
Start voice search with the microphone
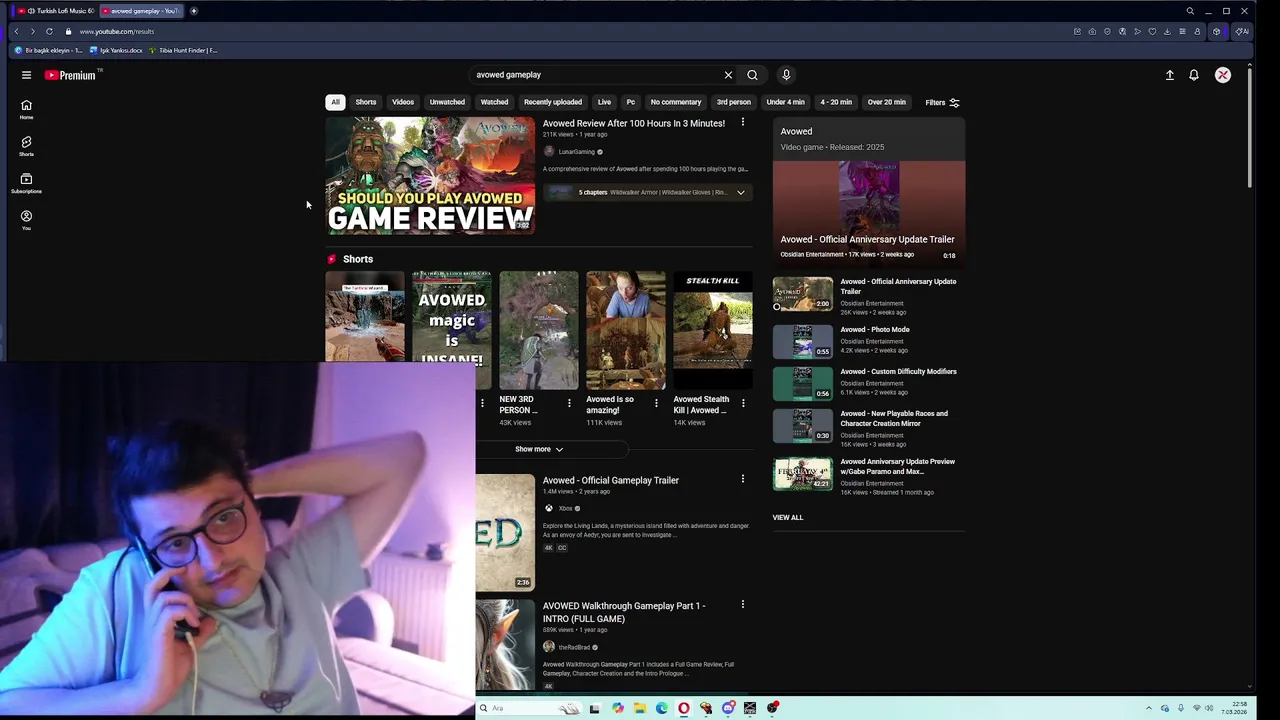tap(786, 75)
